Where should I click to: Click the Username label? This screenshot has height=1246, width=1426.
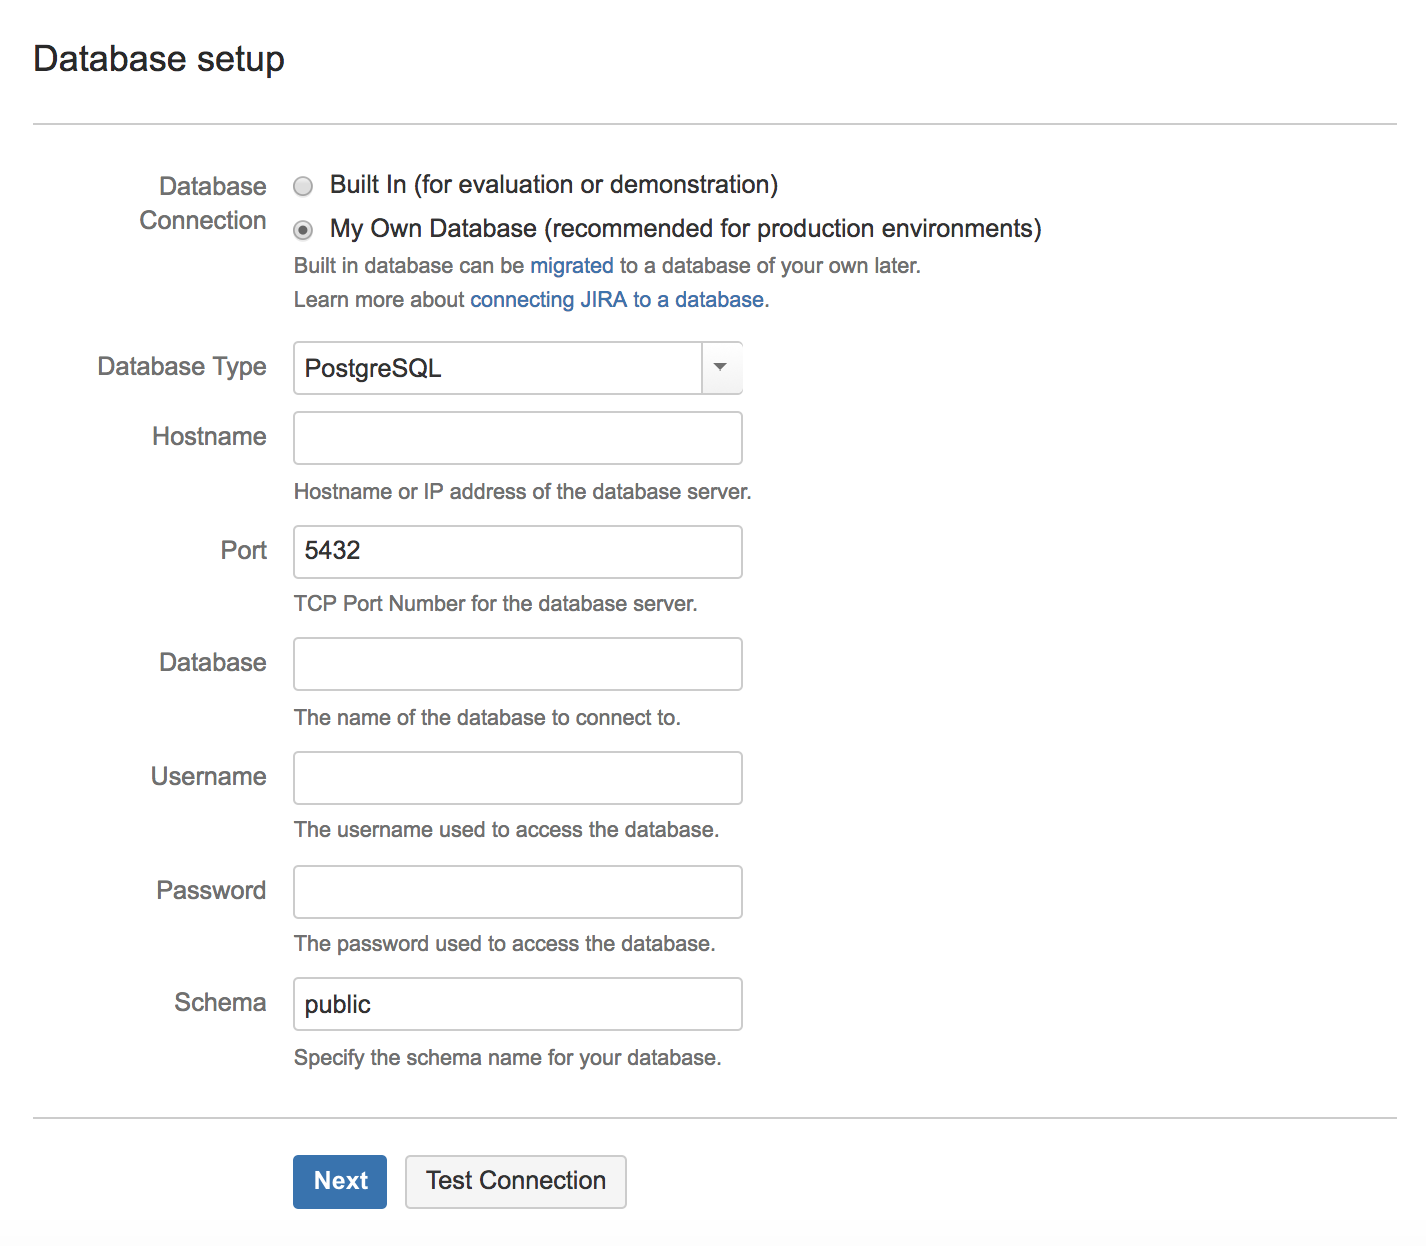[209, 777]
